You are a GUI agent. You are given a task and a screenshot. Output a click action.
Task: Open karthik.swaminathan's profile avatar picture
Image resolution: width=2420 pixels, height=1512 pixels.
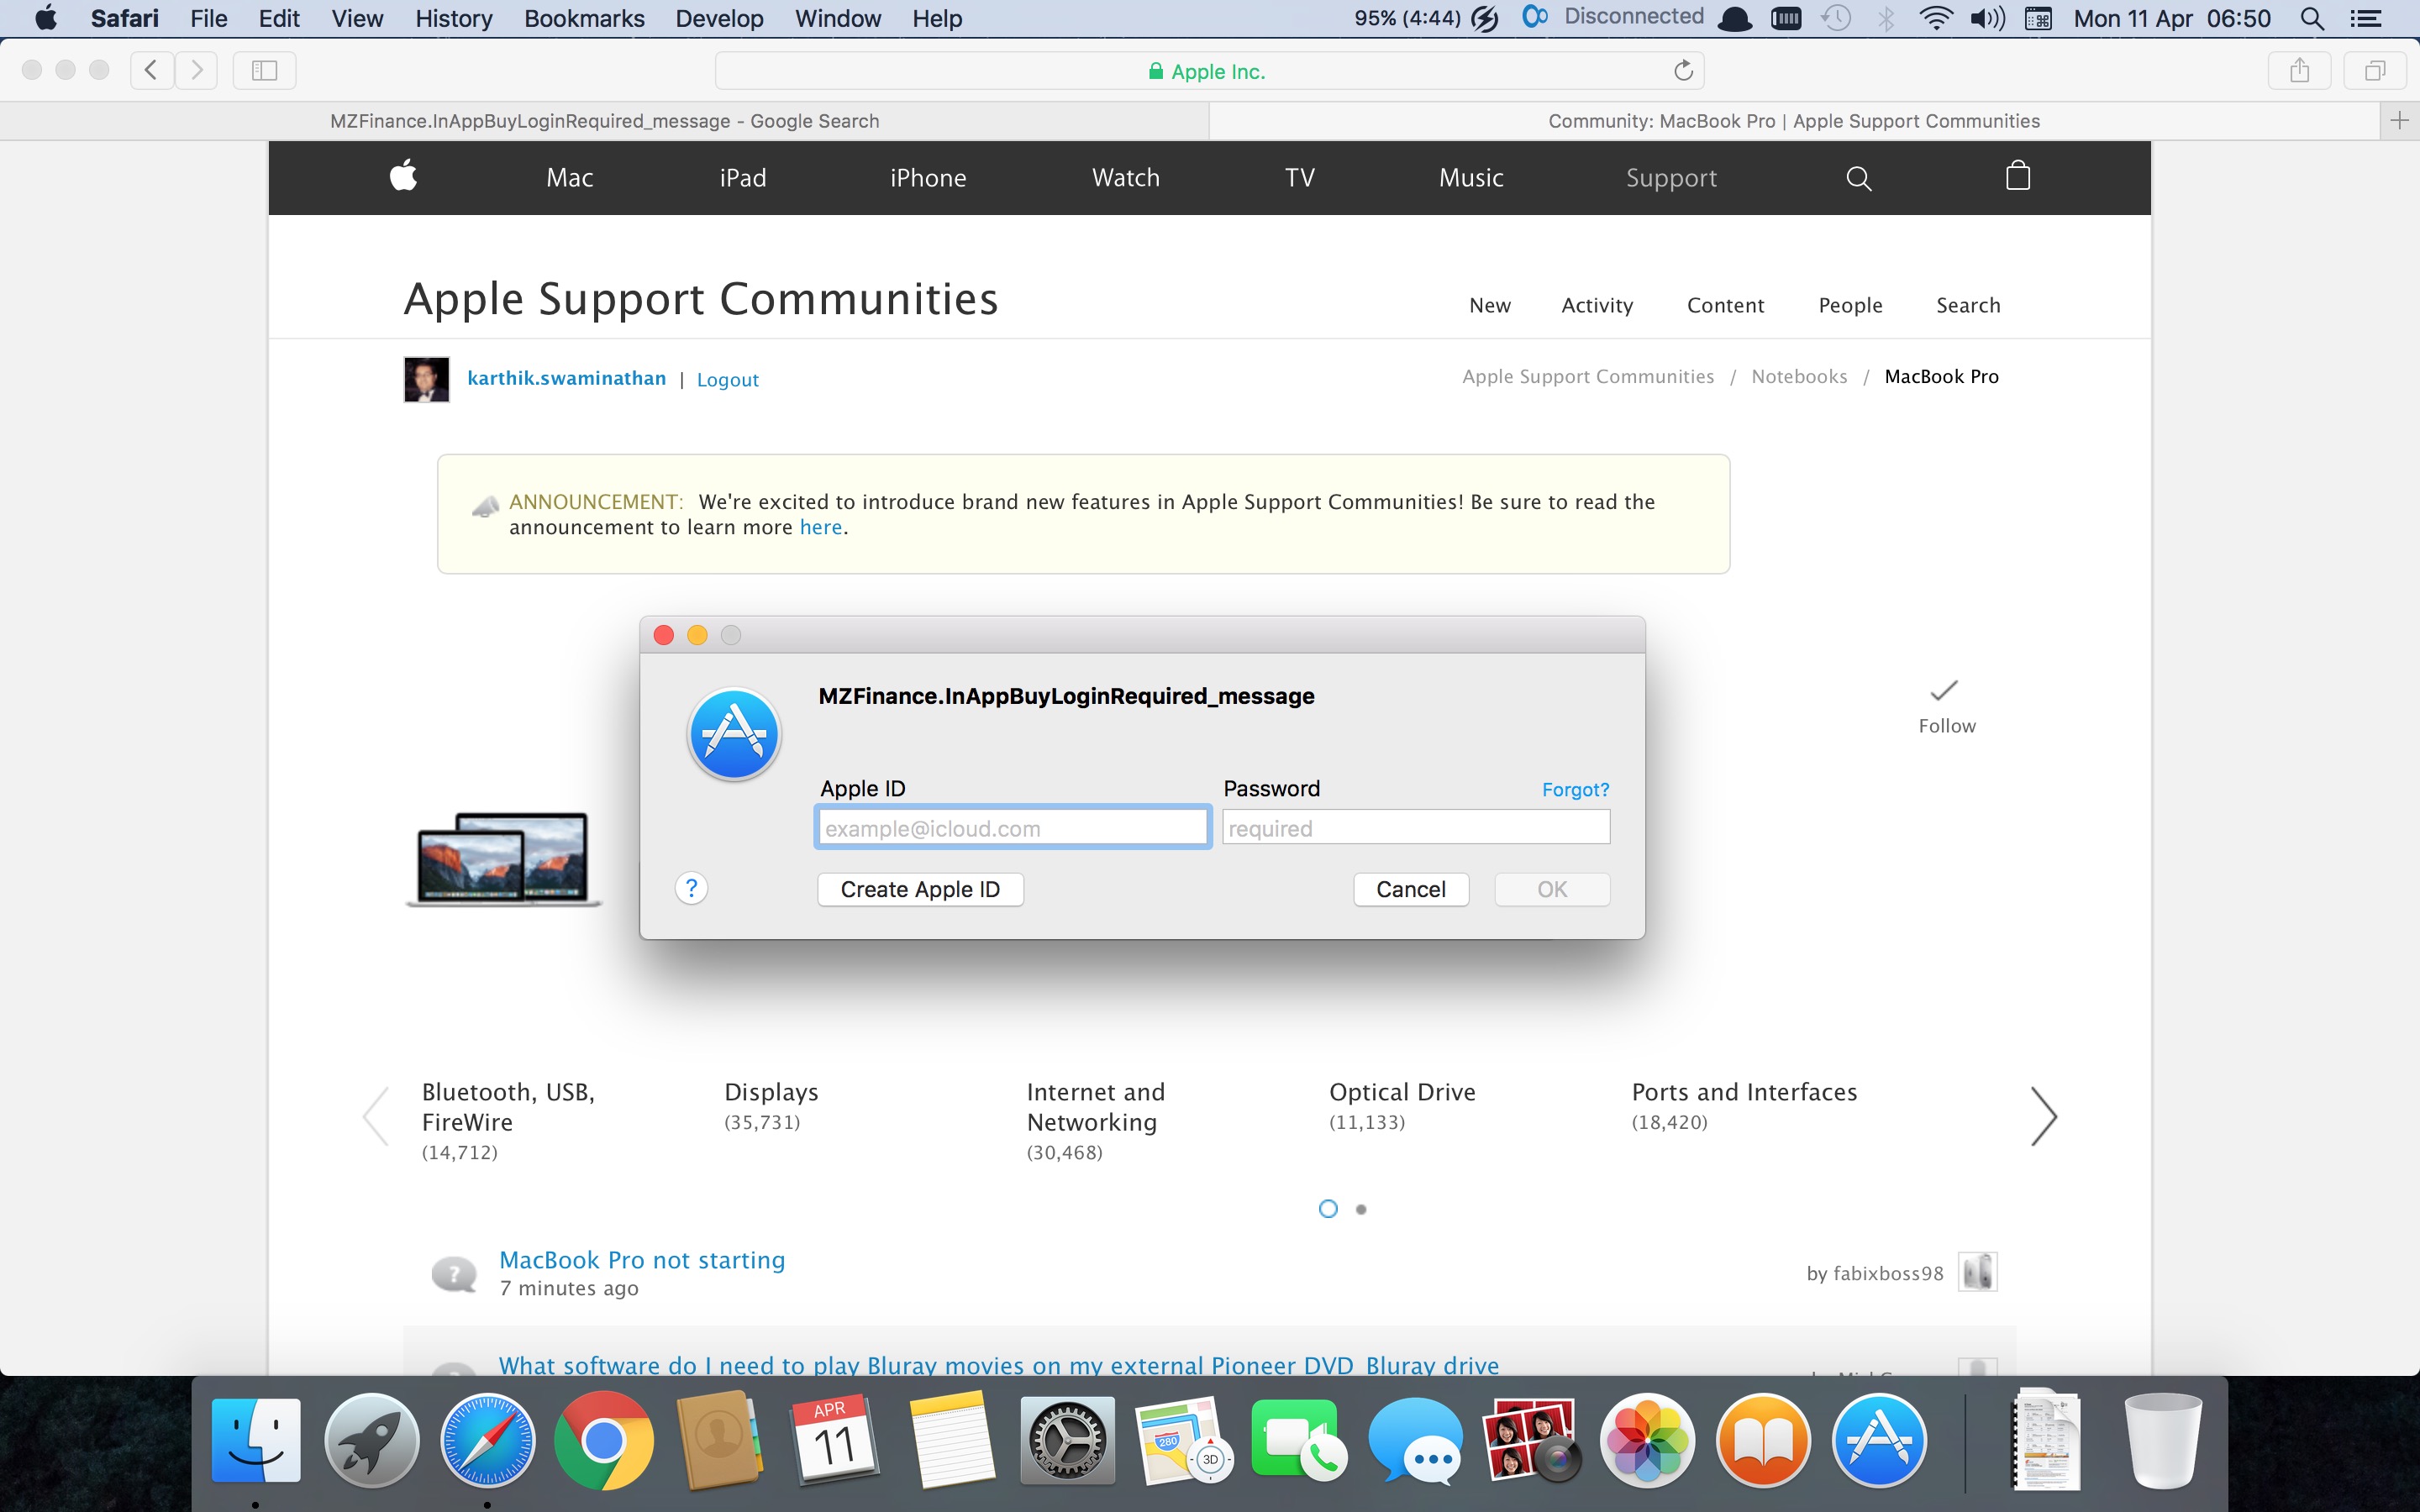point(427,378)
